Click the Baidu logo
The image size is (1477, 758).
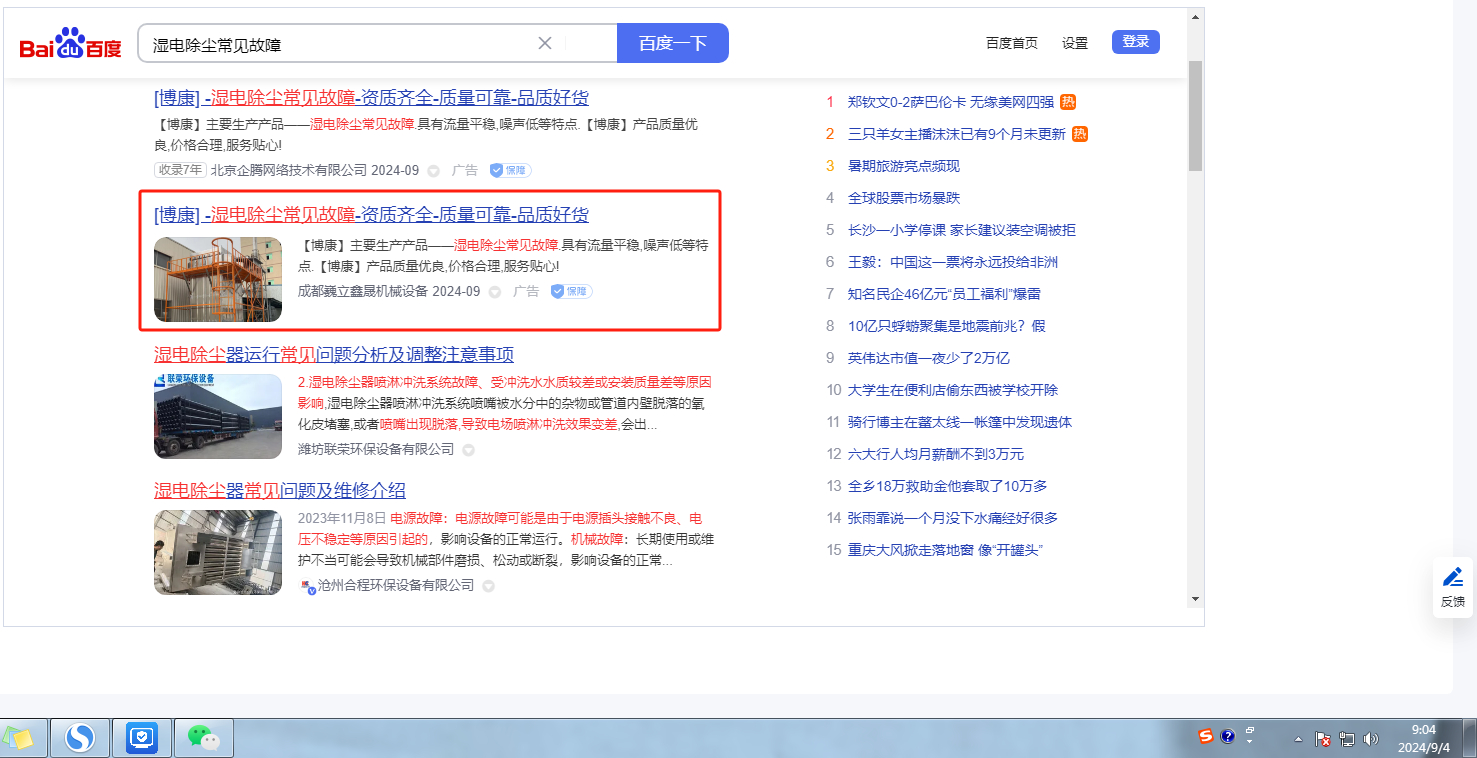[70, 44]
